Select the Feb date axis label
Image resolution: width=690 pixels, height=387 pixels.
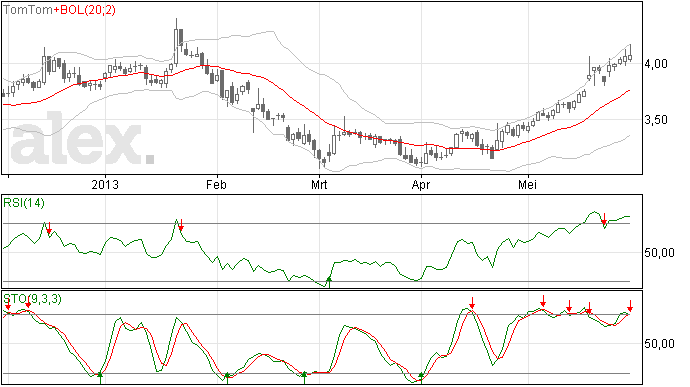[x=216, y=184]
